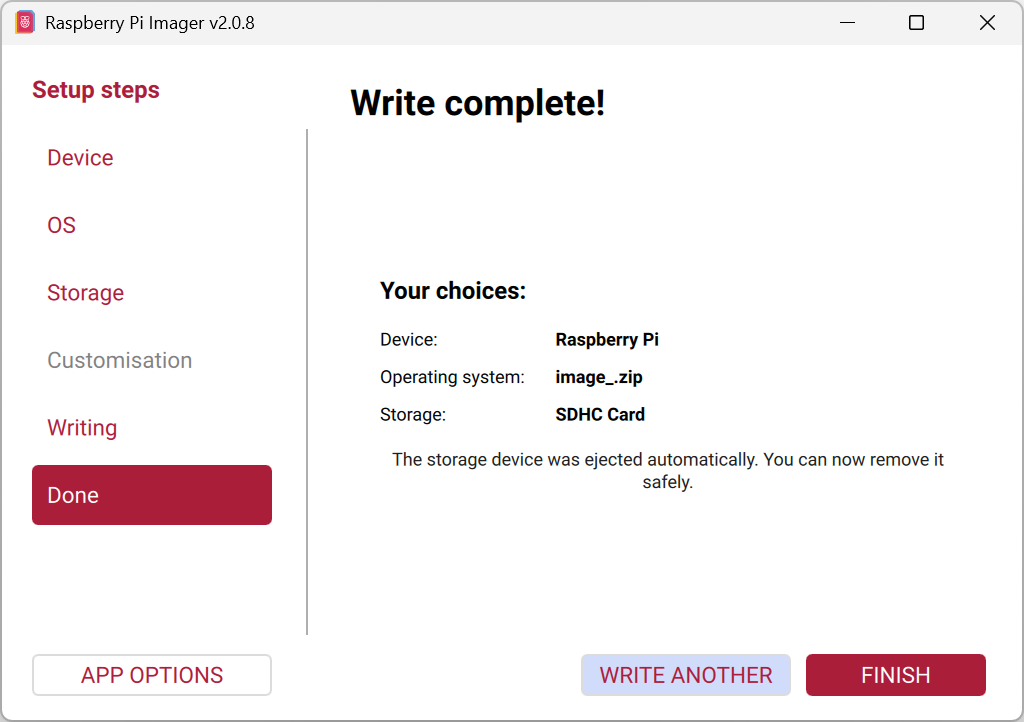This screenshot has width=1024, height=722.
Task: Click the 'Device:' label in choices
Action: [x=409, y=339]
